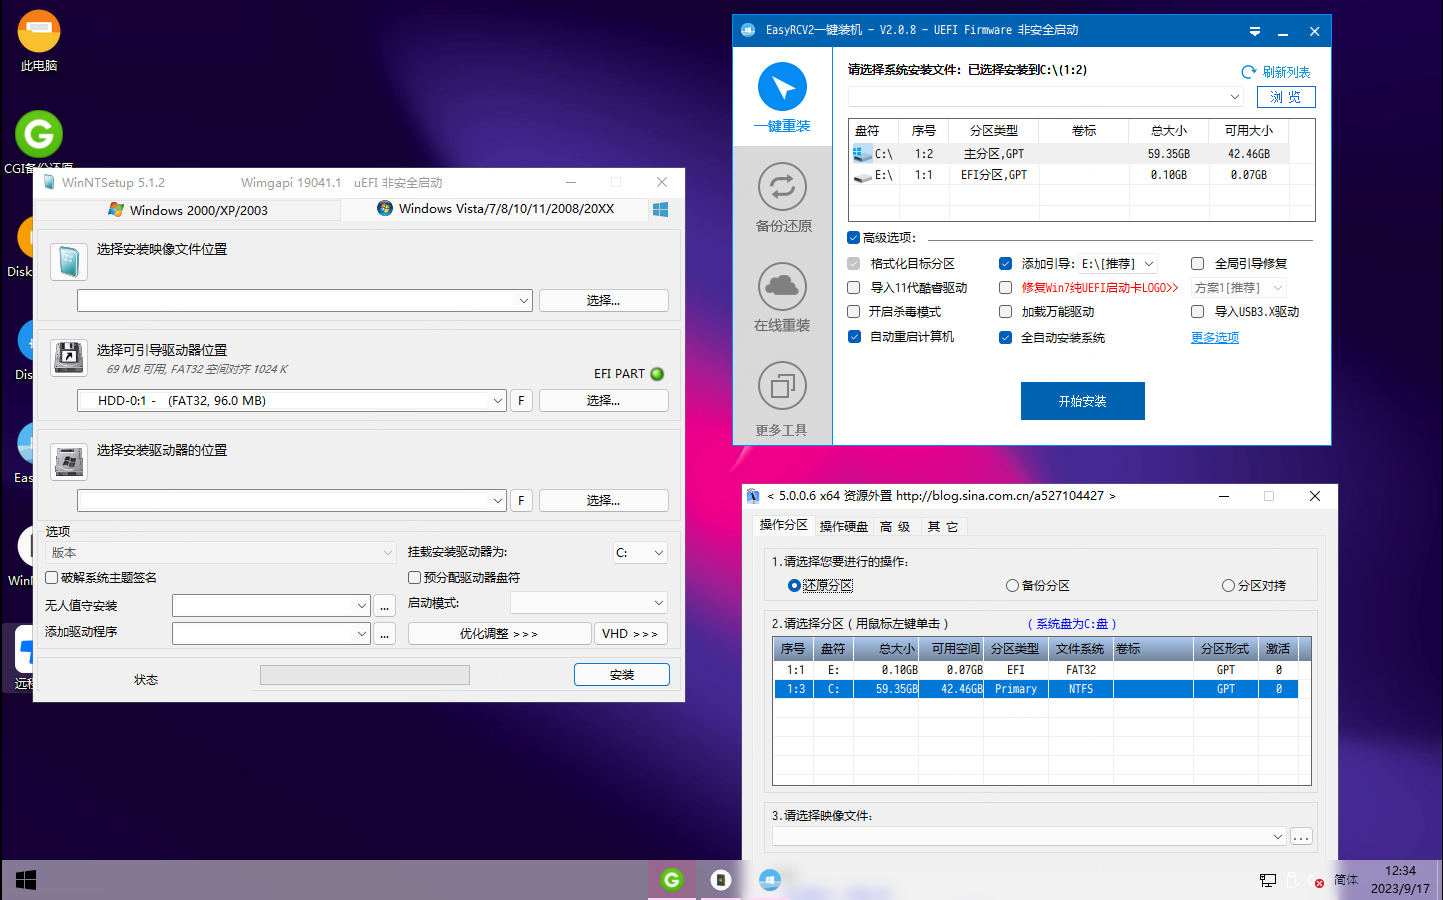Open EasyRC title bar dropdown menu icon

1255,31
